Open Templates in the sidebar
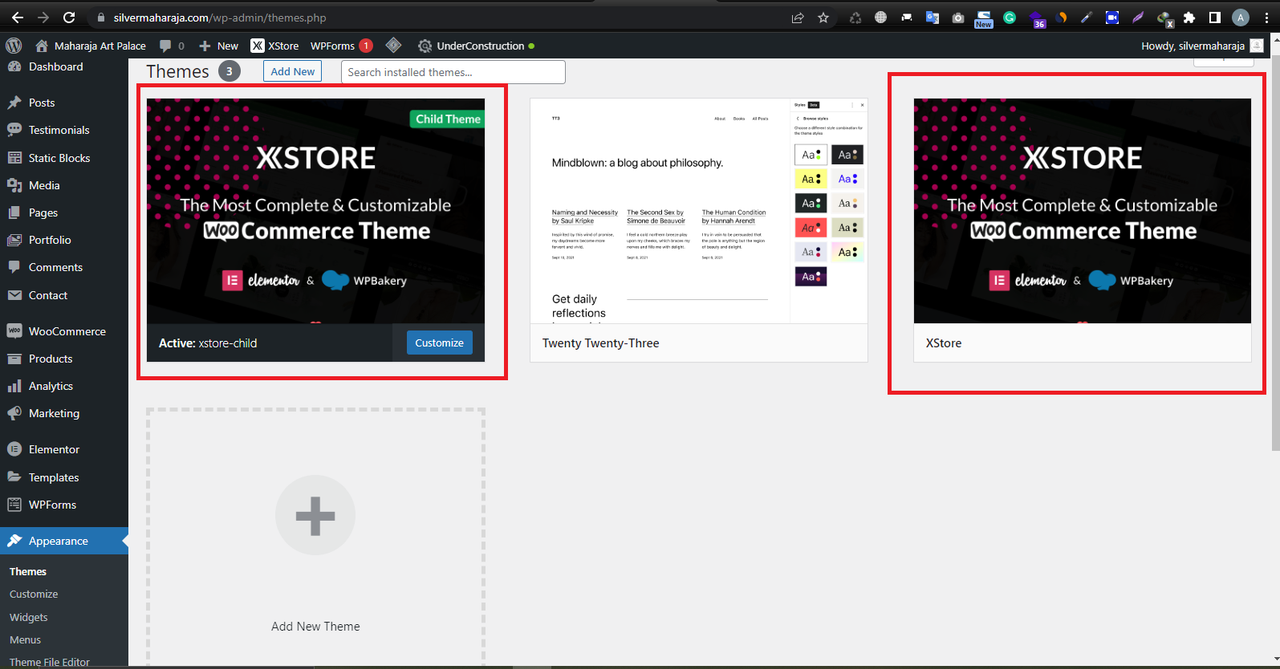The height and width of the screenshot is (669, 1280). pos(54,477)
